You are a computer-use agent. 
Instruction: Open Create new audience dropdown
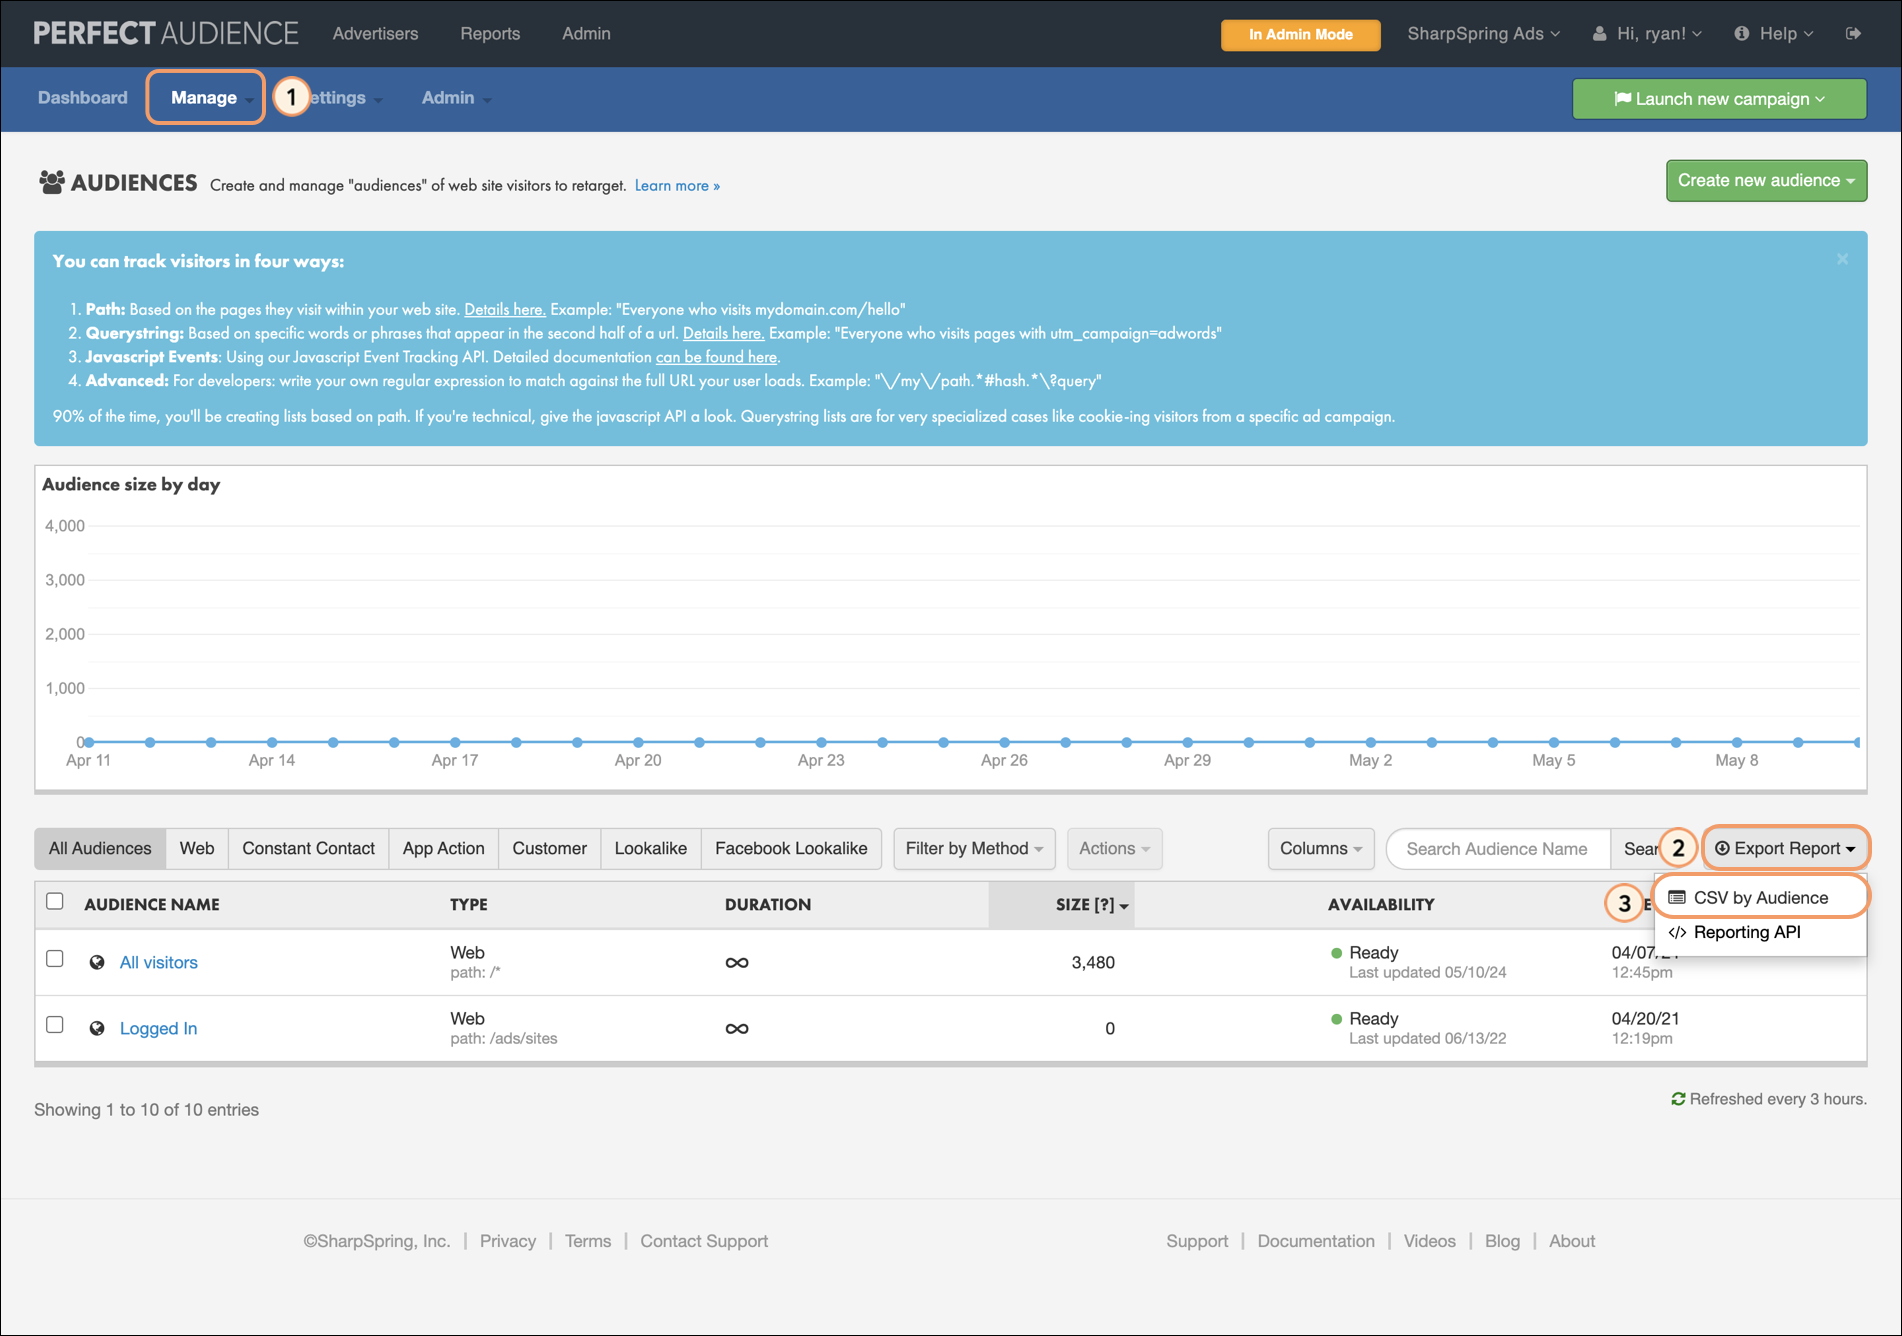pos(1766,180)
